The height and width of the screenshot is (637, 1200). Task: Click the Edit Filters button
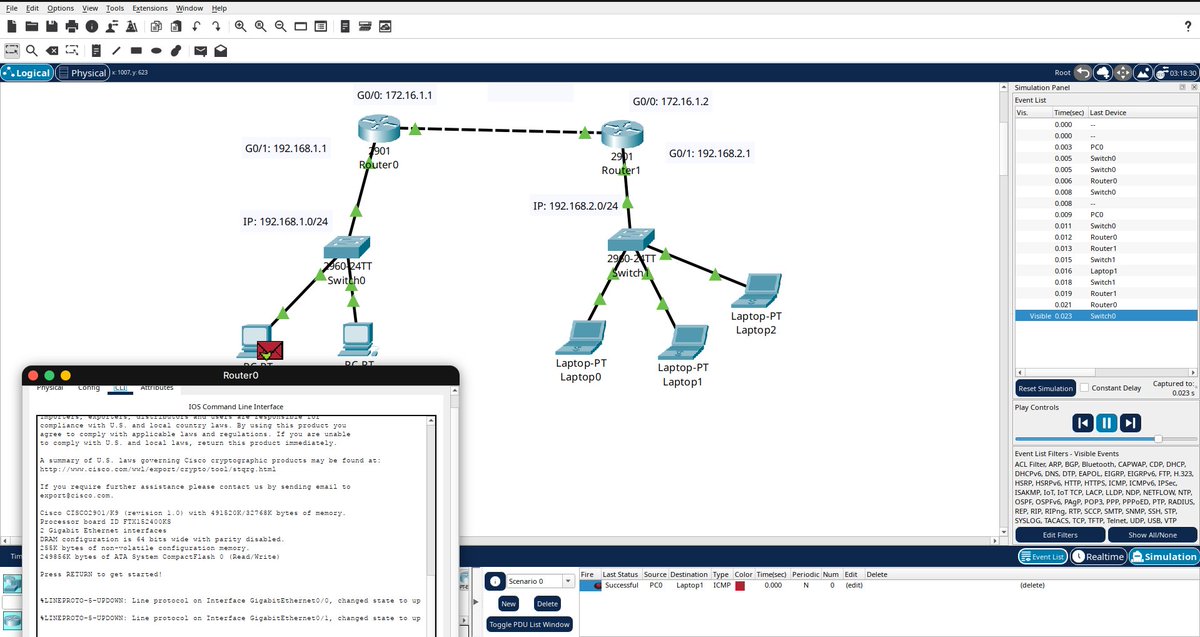(x=1060, y=535)
